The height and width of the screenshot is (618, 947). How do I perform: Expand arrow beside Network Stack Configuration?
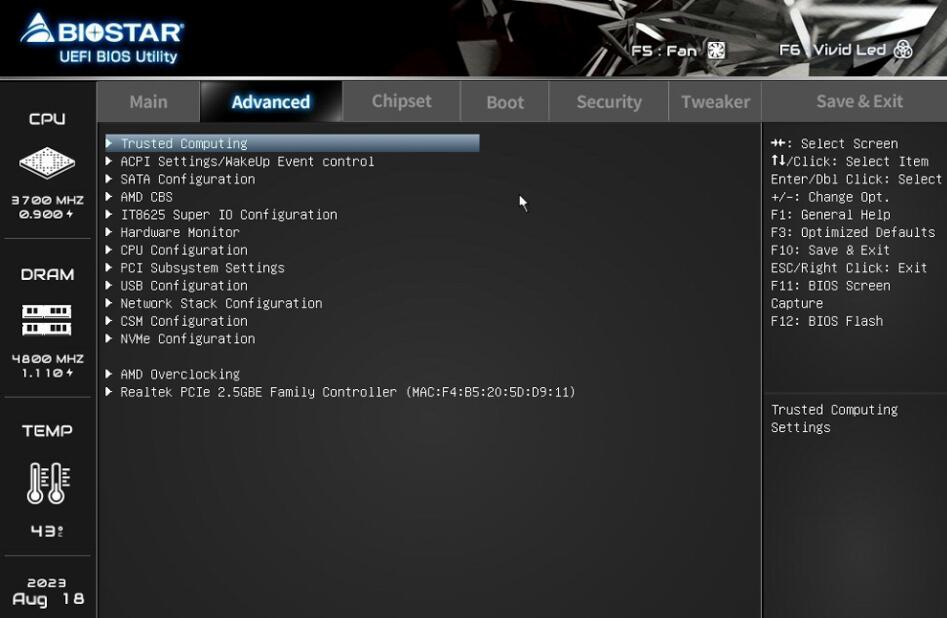(109, 303)
